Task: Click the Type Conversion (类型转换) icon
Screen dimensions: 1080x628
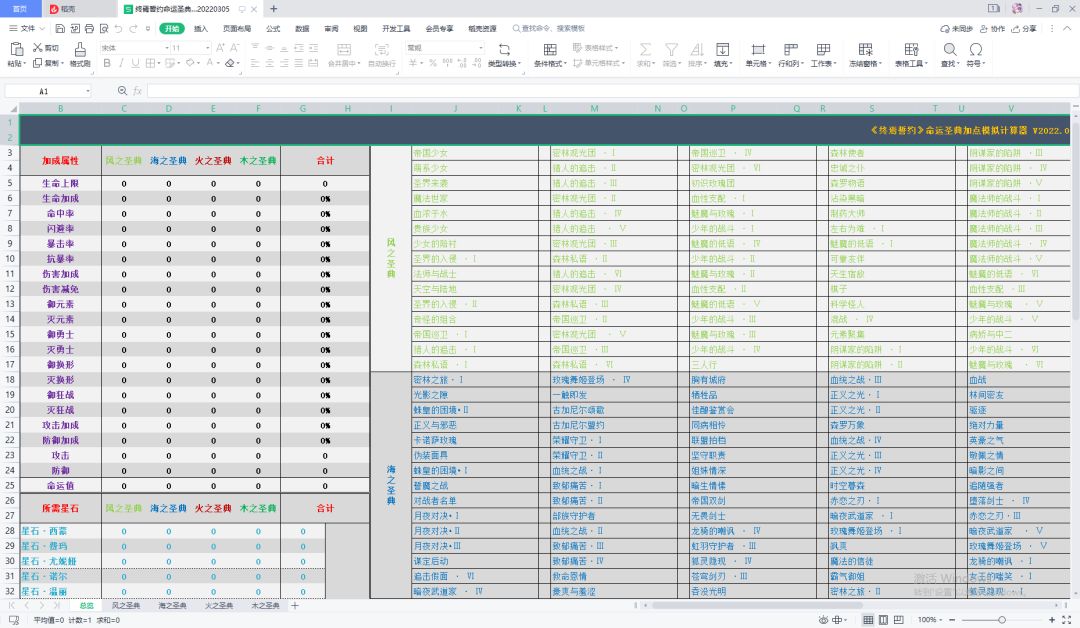Action: [503, 48]
